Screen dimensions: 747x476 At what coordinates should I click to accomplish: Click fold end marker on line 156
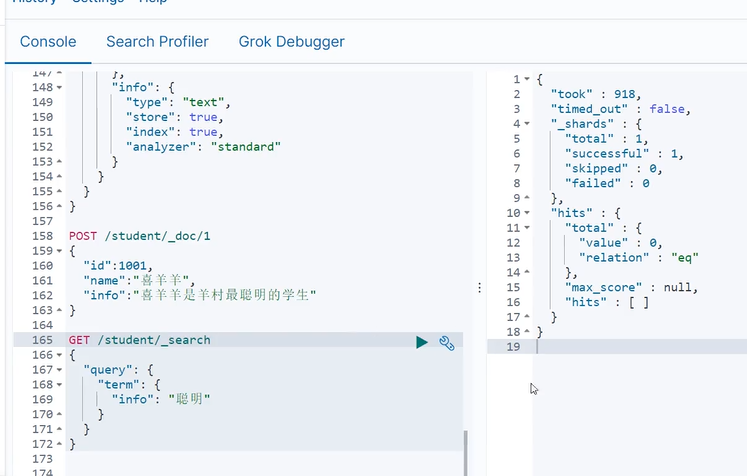tap(60, 206)
